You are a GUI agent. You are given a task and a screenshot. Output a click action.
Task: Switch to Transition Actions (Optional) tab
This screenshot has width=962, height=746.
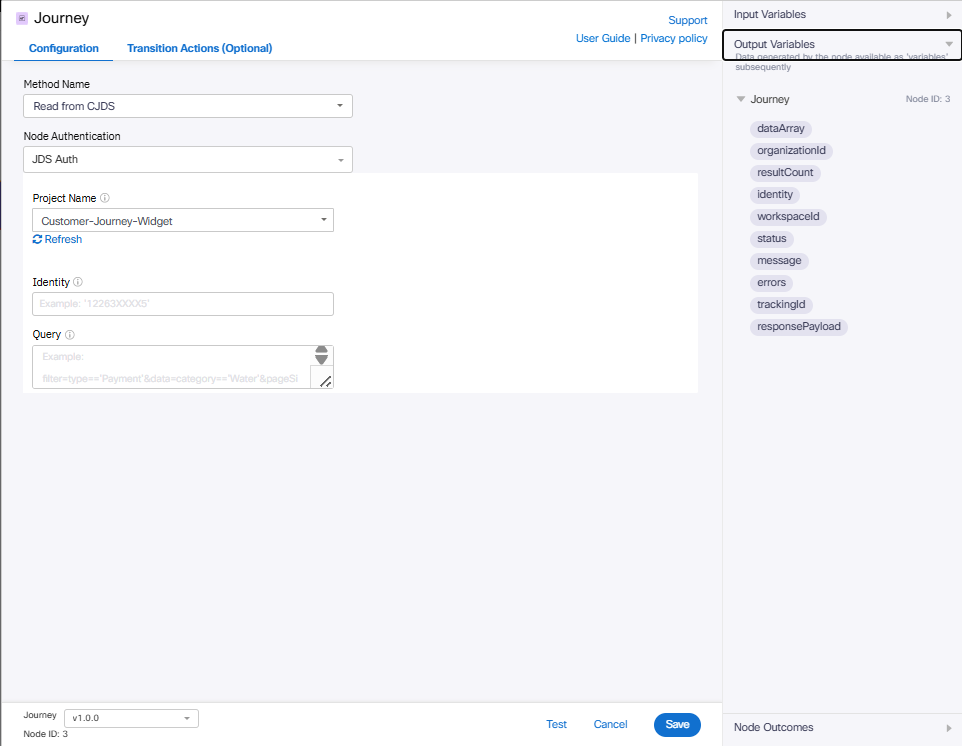(199, 48)
